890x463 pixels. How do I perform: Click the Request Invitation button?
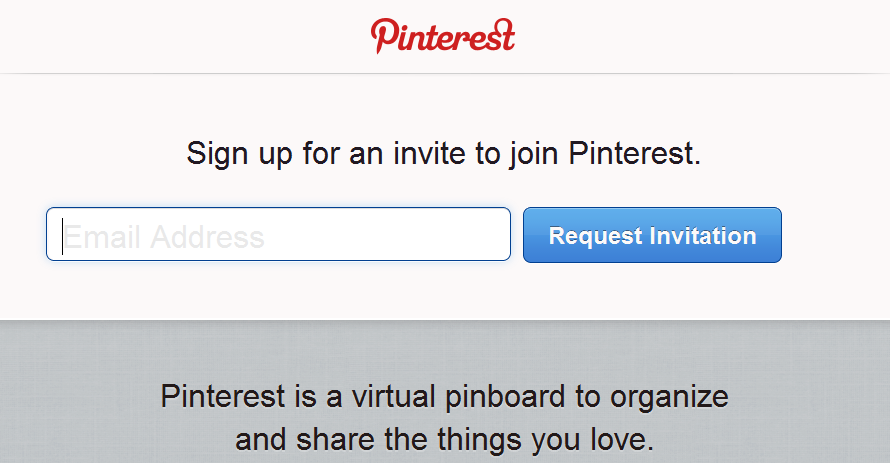coord(652,235)
